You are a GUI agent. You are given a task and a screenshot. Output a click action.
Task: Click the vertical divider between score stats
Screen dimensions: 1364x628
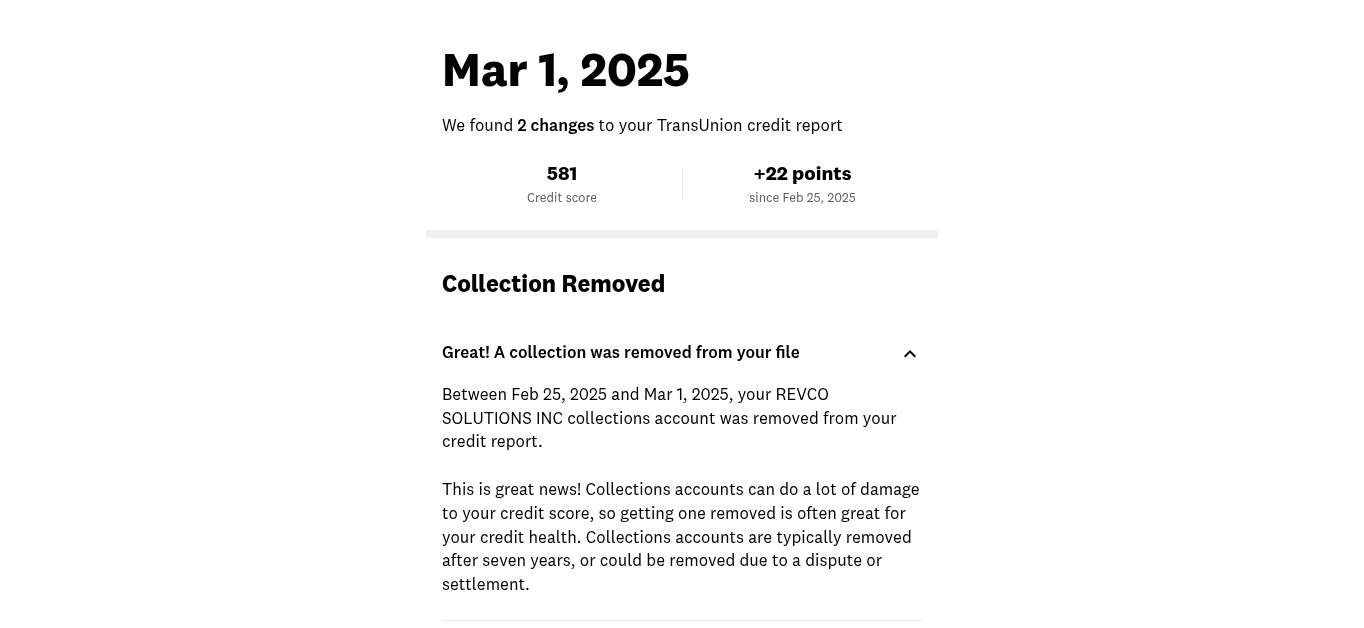pyautogui.click(x=682, y=184)
